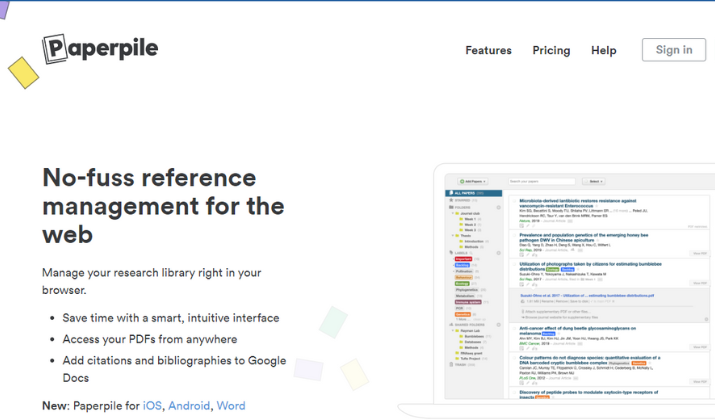This screenshot has width=715, height=420.
Task: Click the Trash icon in preview sidebar
Action: tap(451, 364)
